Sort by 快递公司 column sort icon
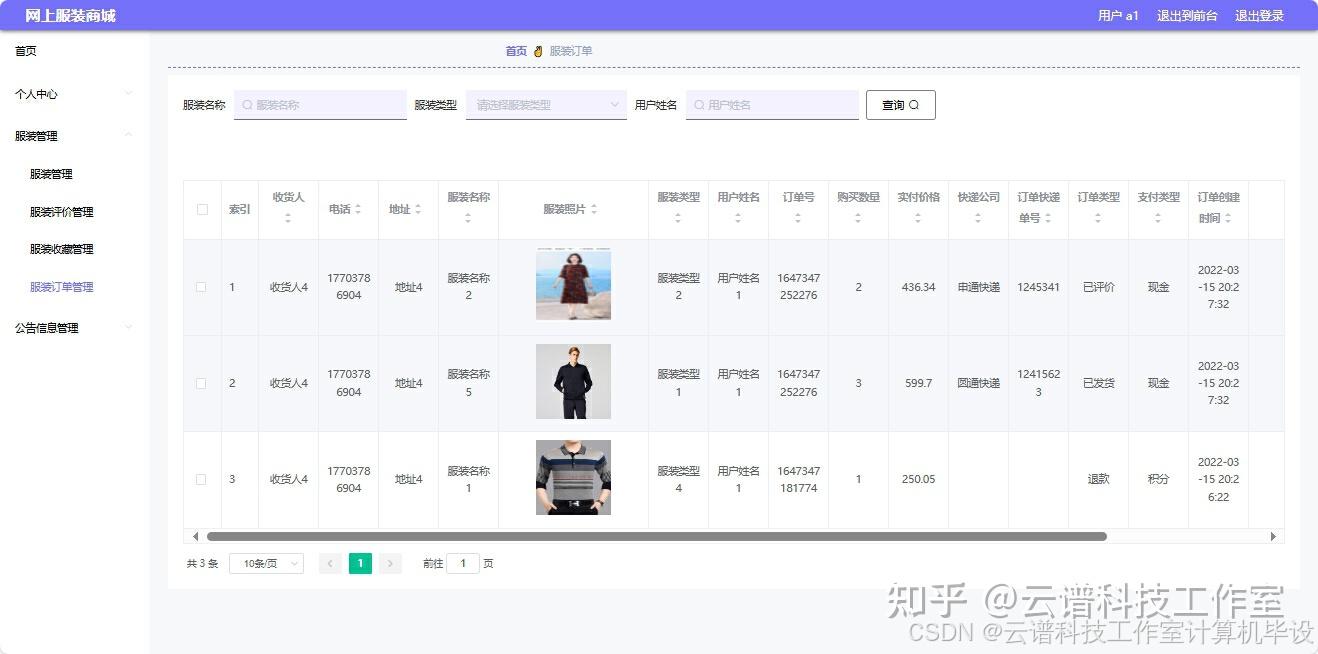1318x654 pixels. [x=978, y=217]
